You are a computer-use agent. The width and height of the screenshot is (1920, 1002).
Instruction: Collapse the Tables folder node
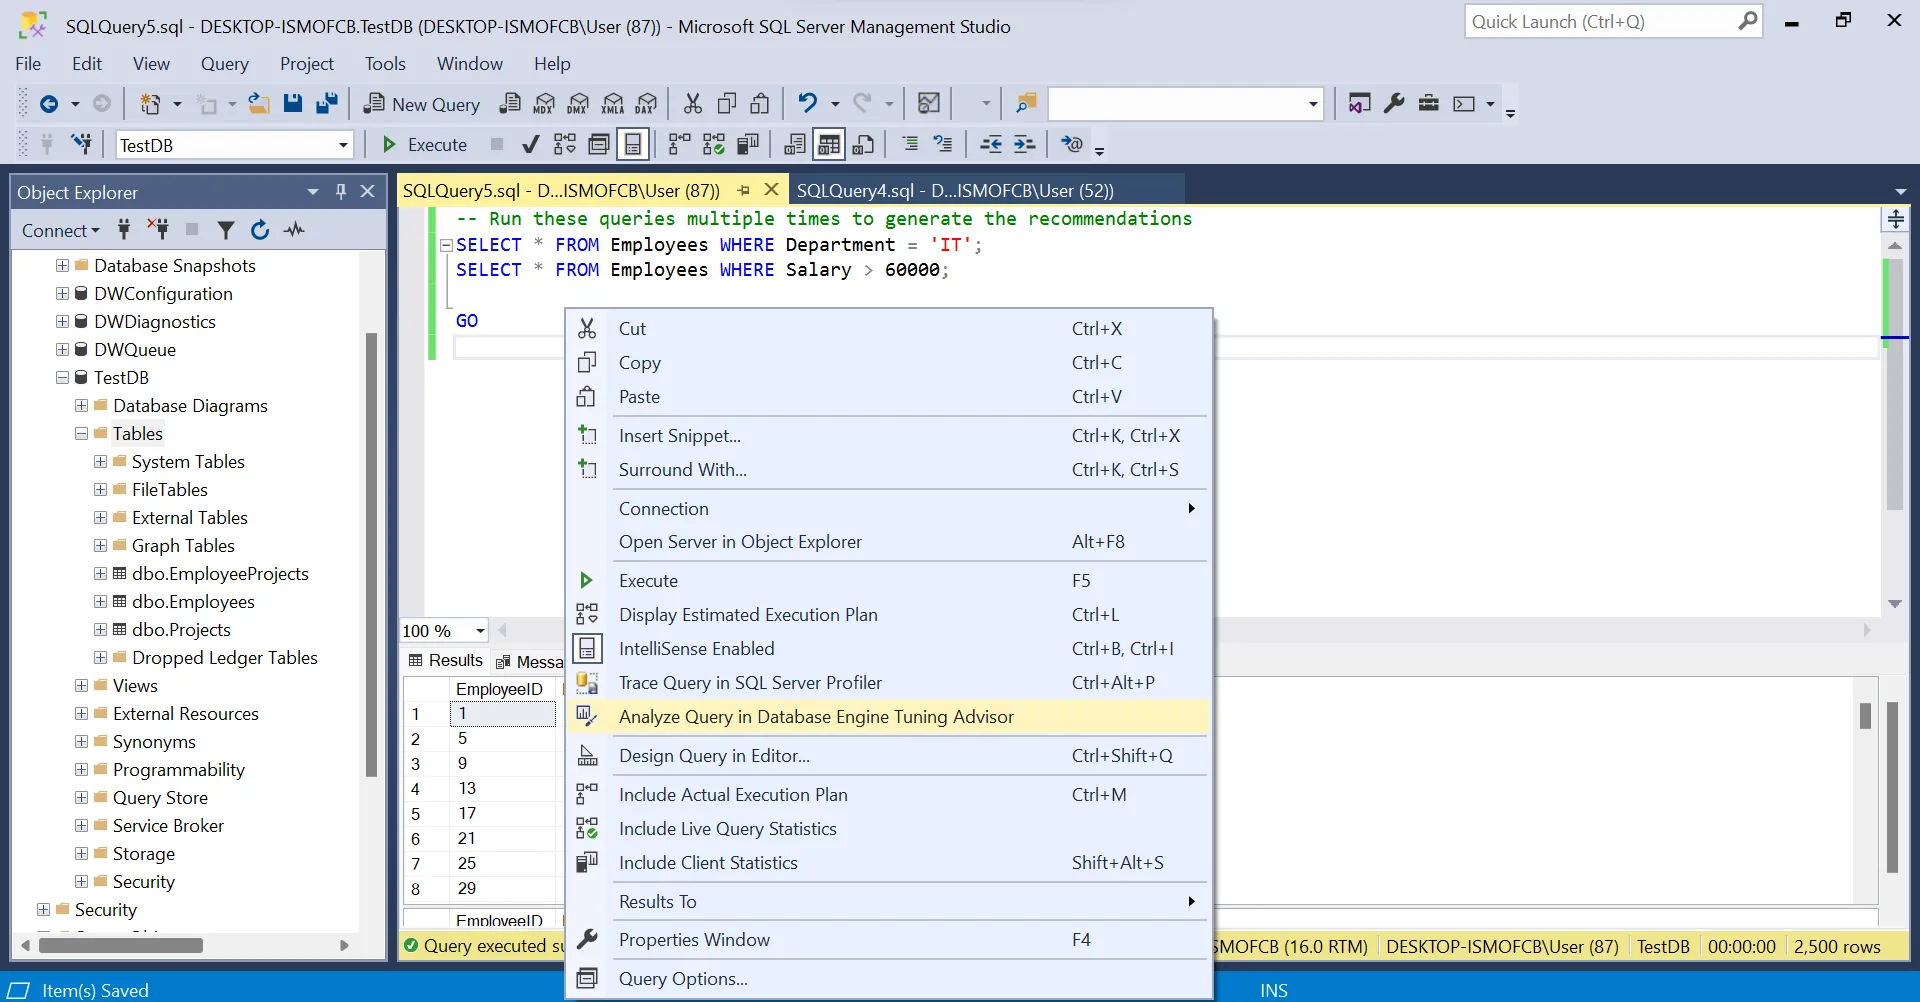pos(82,434)
